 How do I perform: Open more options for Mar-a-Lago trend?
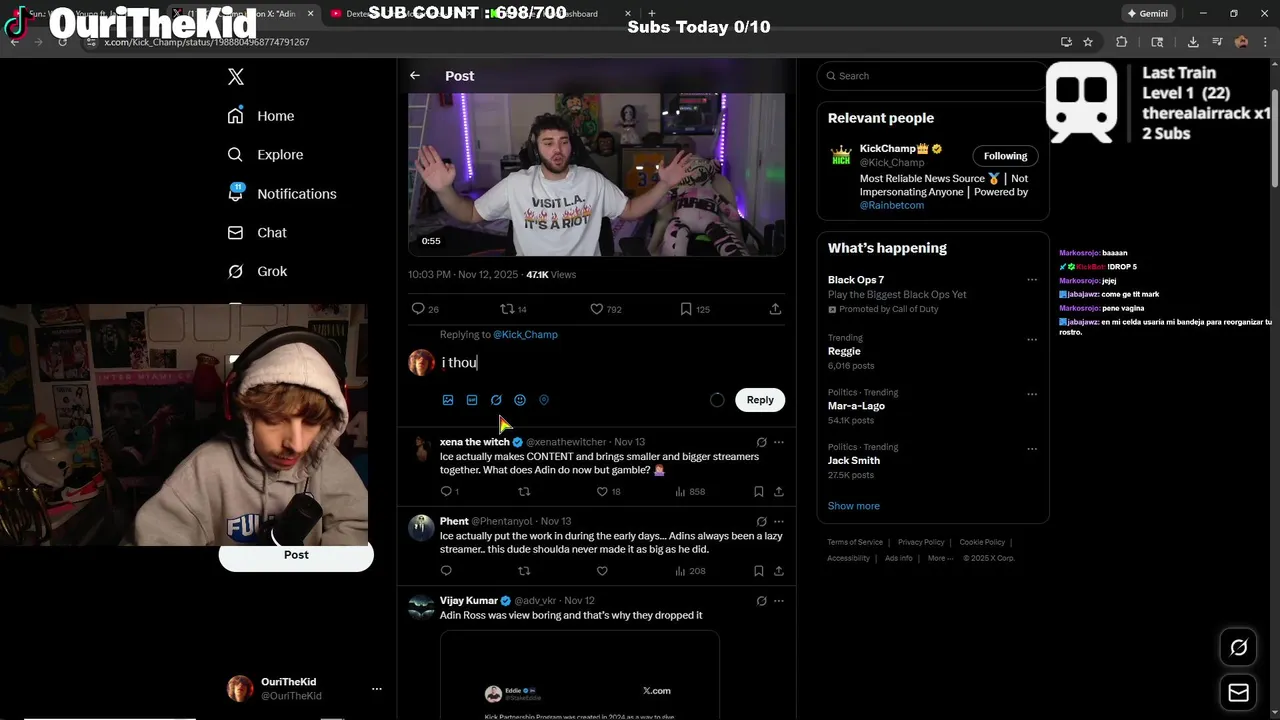click(x=1032, y=394)
